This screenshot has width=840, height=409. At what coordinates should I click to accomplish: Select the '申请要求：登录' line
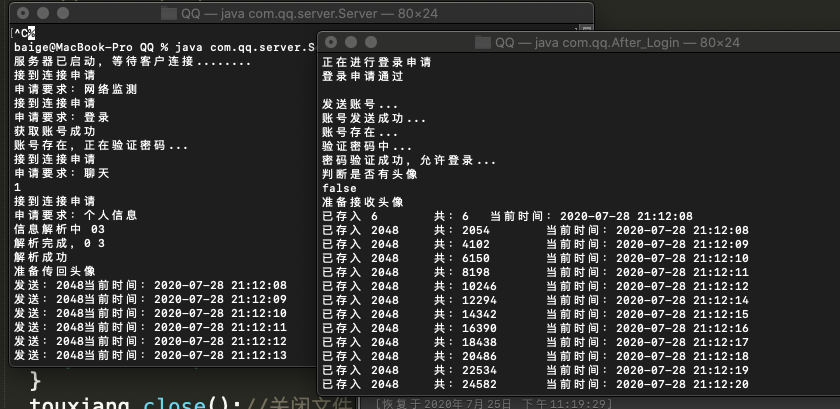tap(62, 117)
